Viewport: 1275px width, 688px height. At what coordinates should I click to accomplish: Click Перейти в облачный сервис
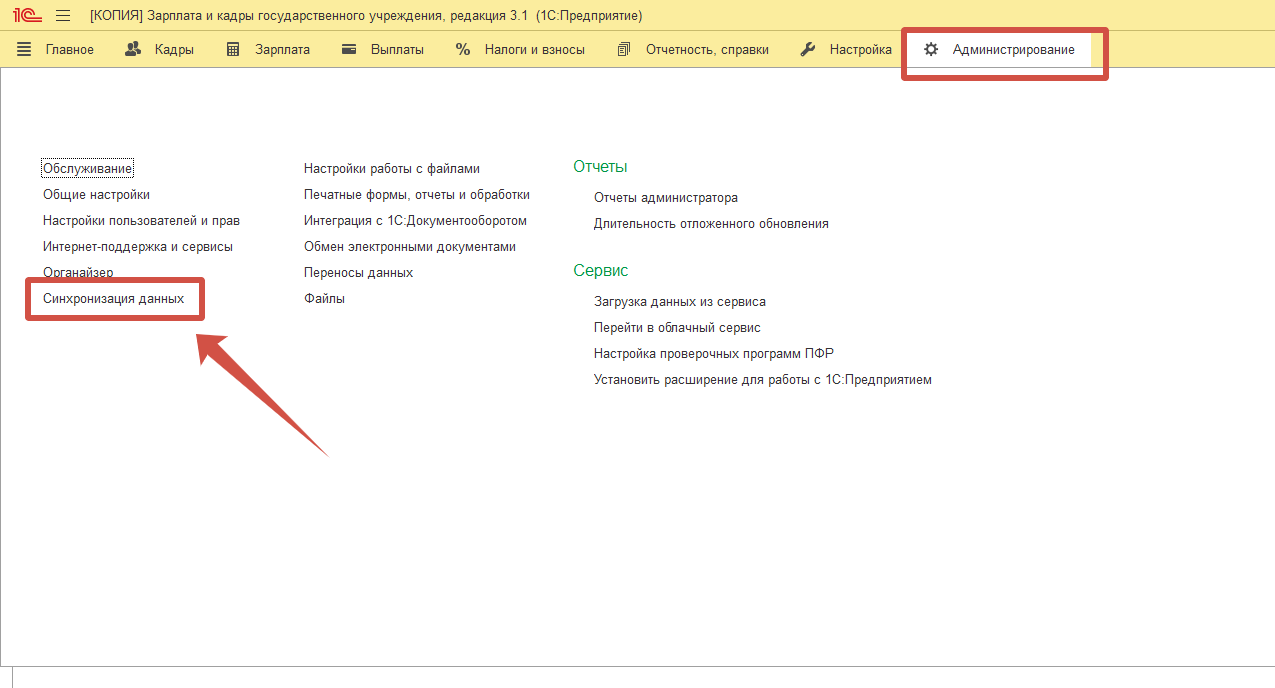click(x=677, y=327)
